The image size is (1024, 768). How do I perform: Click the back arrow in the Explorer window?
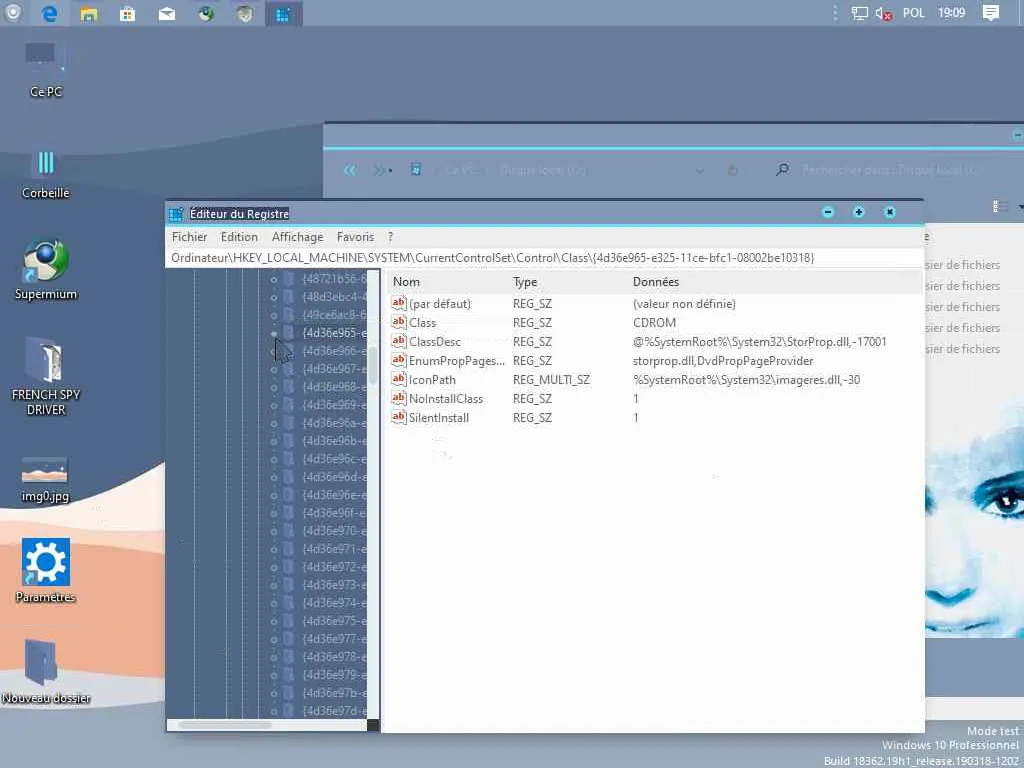(350, 170)
